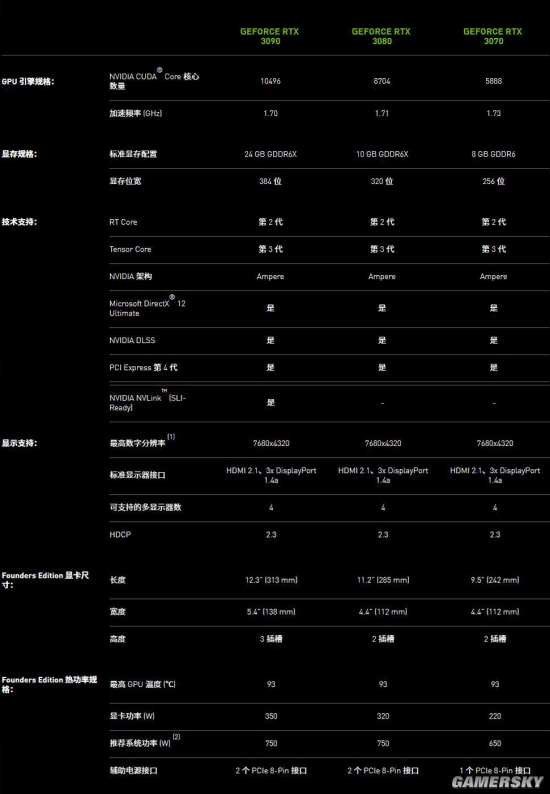Select the boost clock value 1.71

[382, 113]
